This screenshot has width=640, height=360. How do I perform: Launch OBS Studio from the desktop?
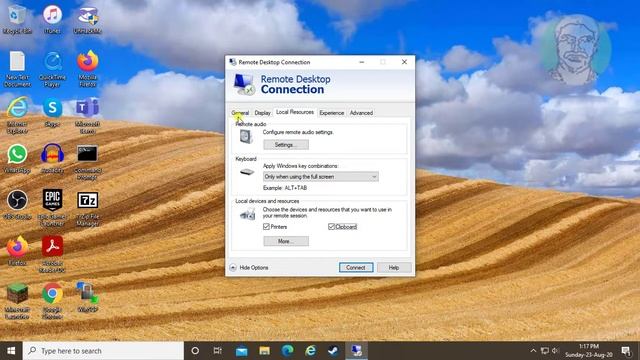[x=17, y=205]
